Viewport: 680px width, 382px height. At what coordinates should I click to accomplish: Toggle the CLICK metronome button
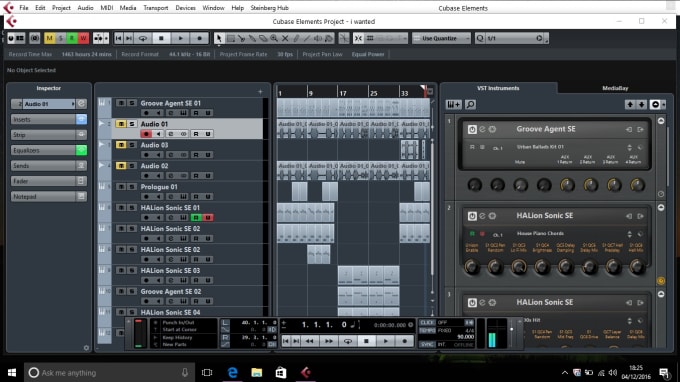(x=427, y=323)
